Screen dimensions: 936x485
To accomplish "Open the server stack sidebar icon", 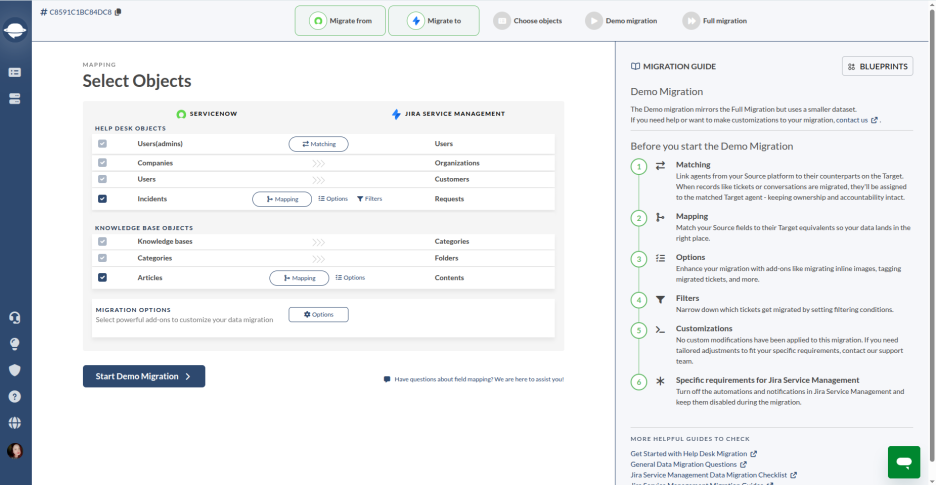I will tap(15, 99).
